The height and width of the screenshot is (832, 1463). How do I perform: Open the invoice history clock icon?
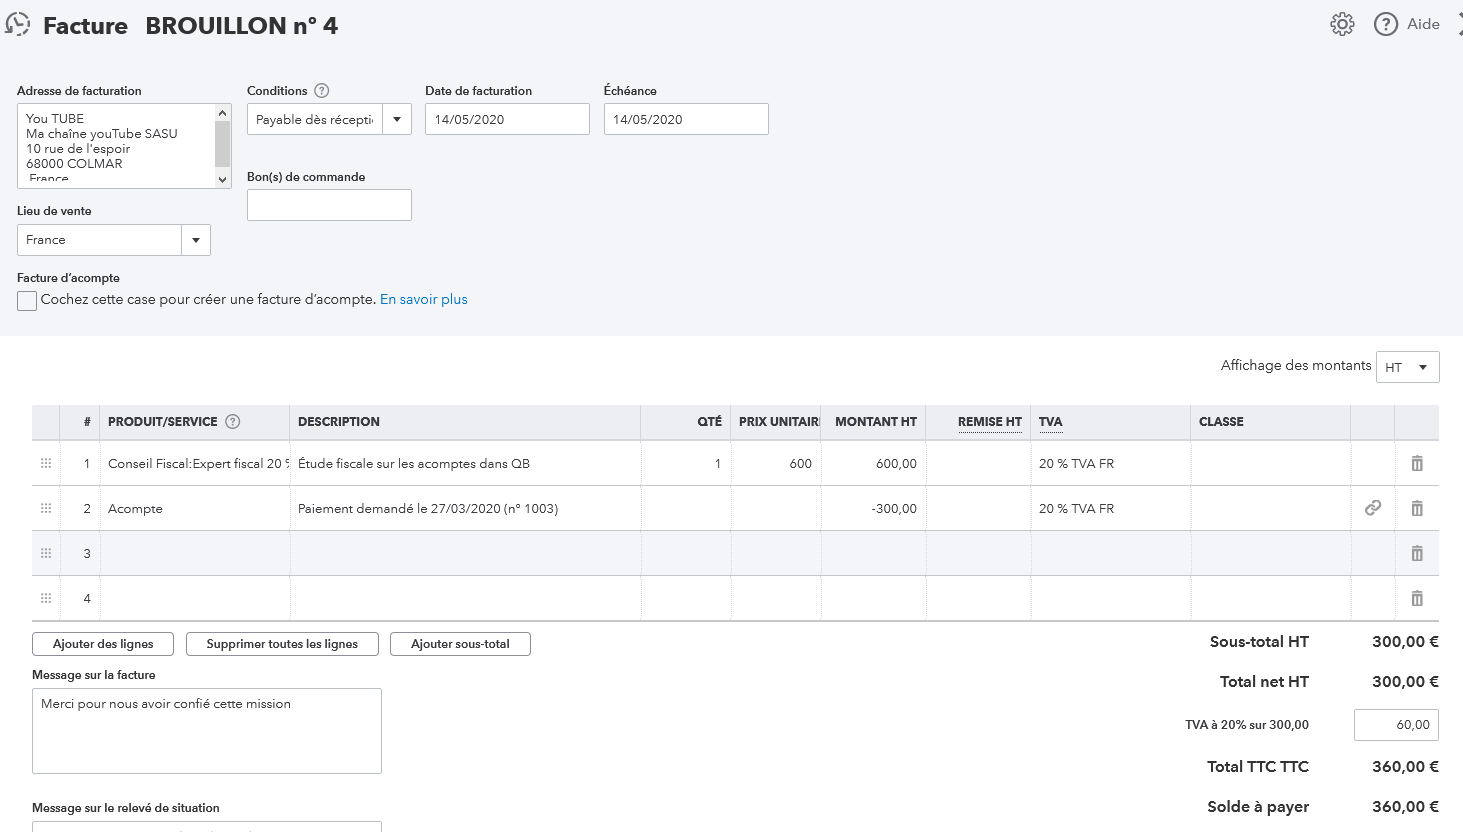[x=18, y=25]
